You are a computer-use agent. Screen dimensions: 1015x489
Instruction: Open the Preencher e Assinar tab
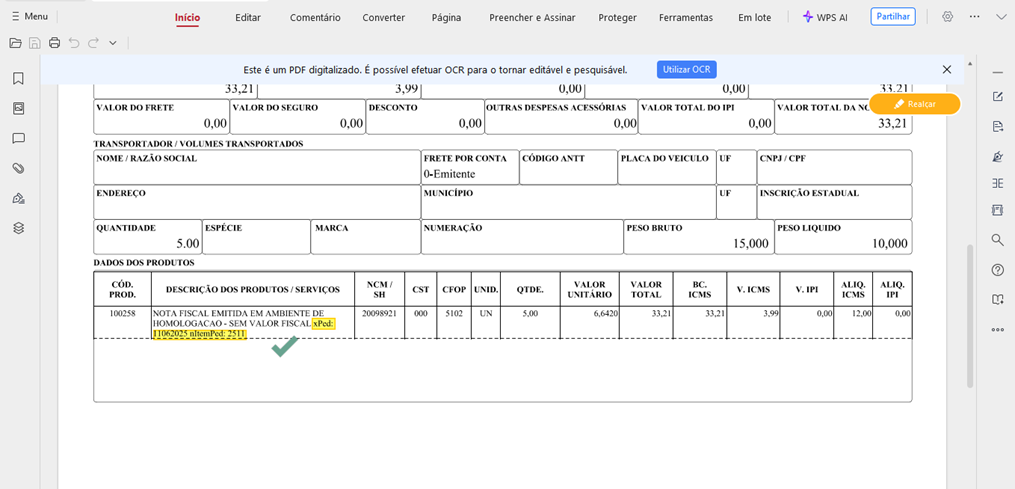tap(532, 17)
